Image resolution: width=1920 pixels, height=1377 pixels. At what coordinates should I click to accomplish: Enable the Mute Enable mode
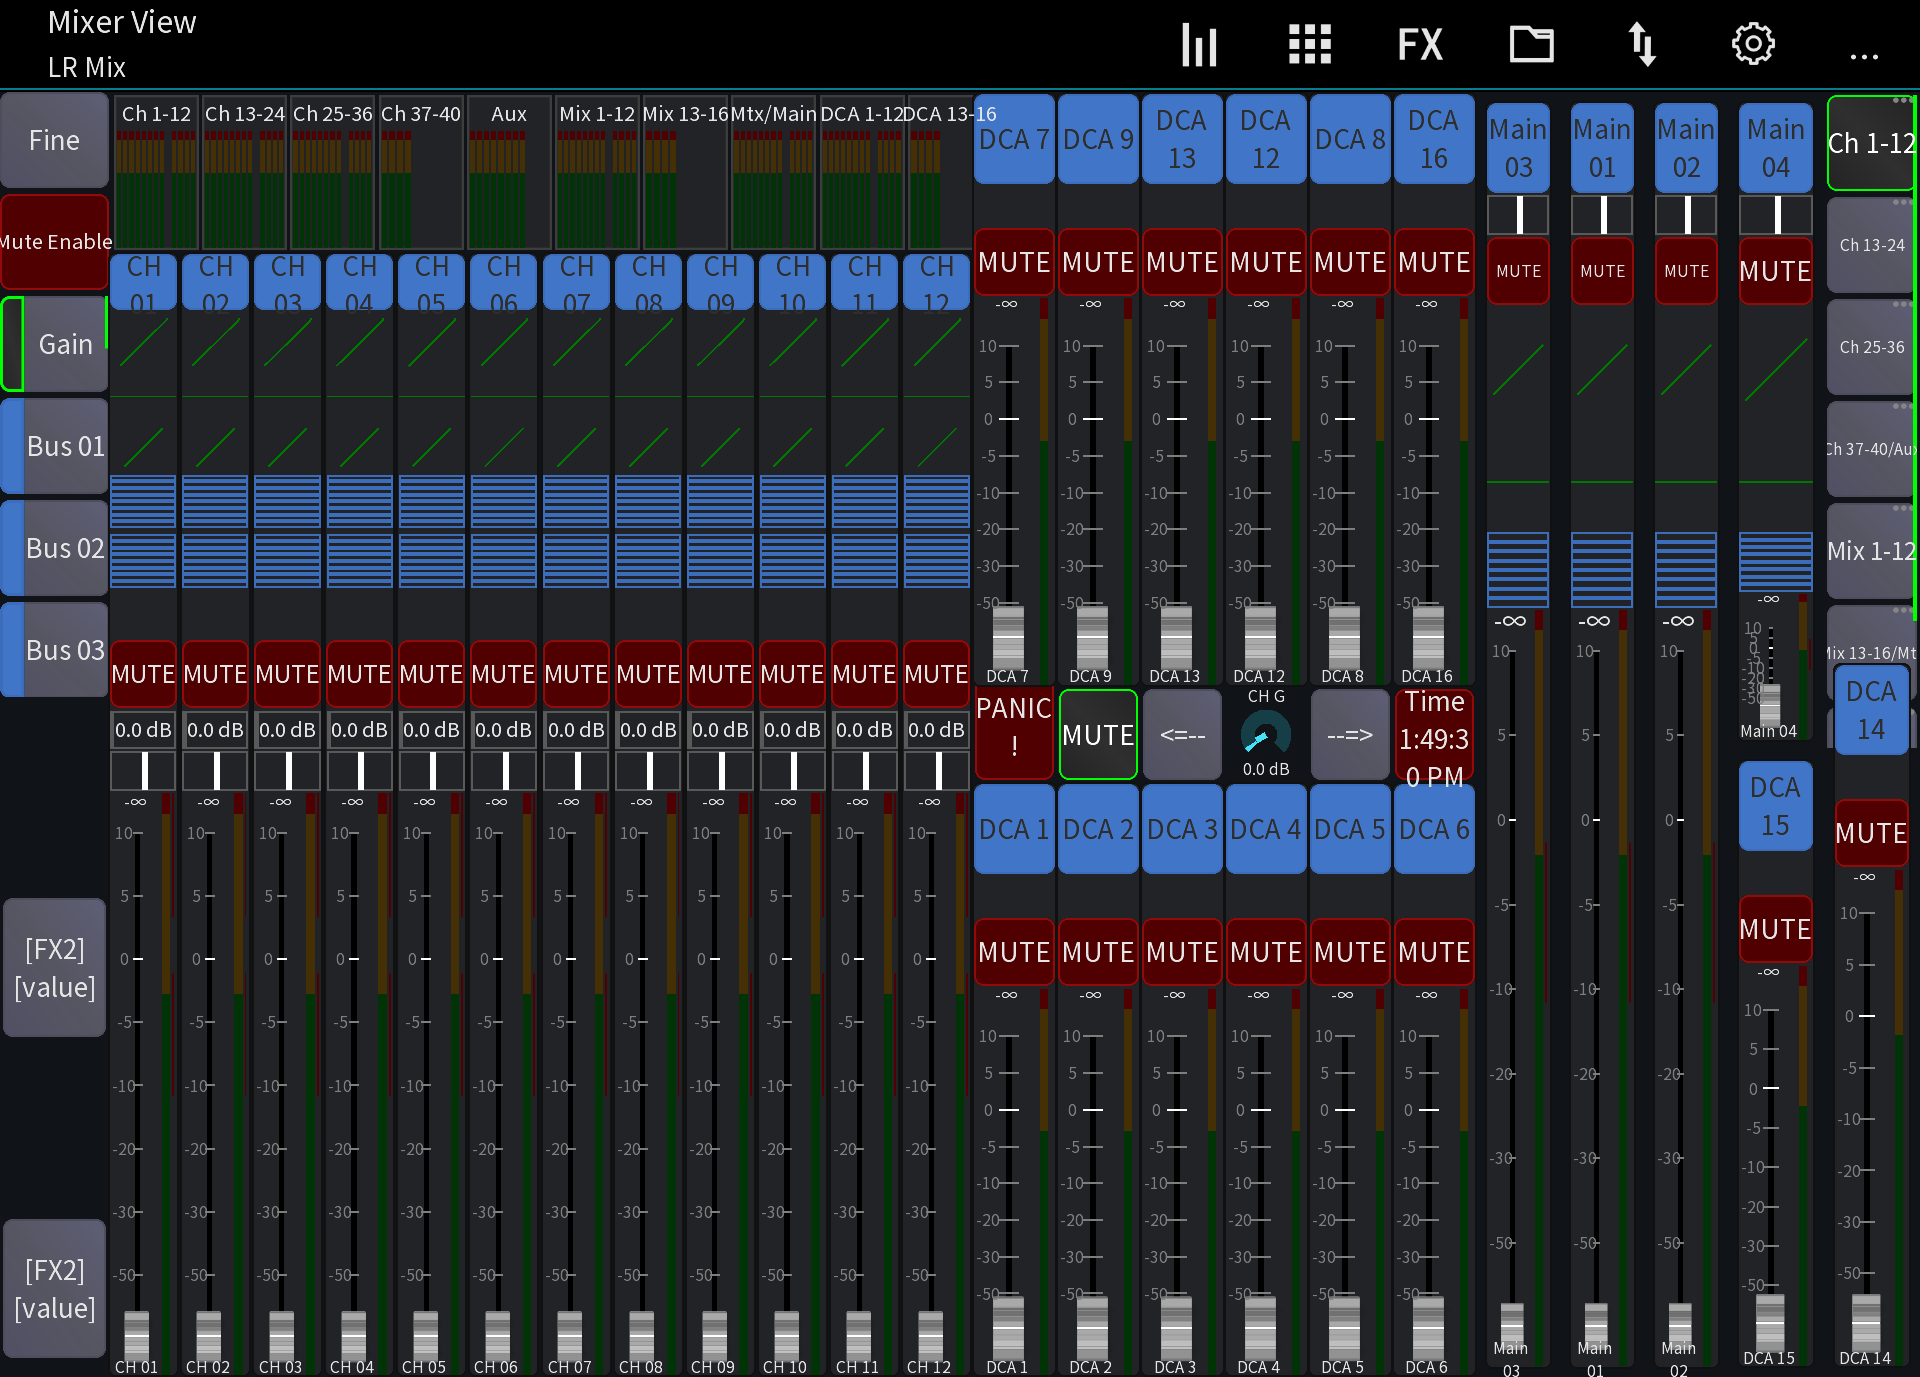pyautogui.click(x=54, y=241)
